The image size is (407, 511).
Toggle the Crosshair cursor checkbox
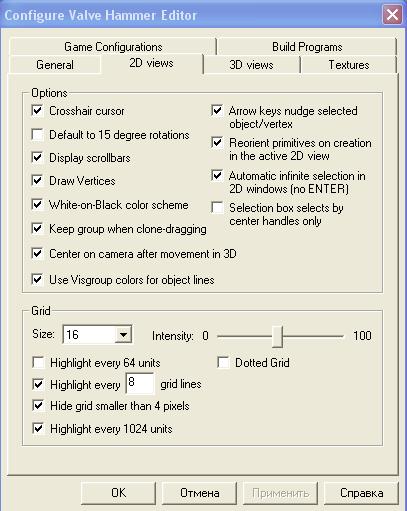37,110
